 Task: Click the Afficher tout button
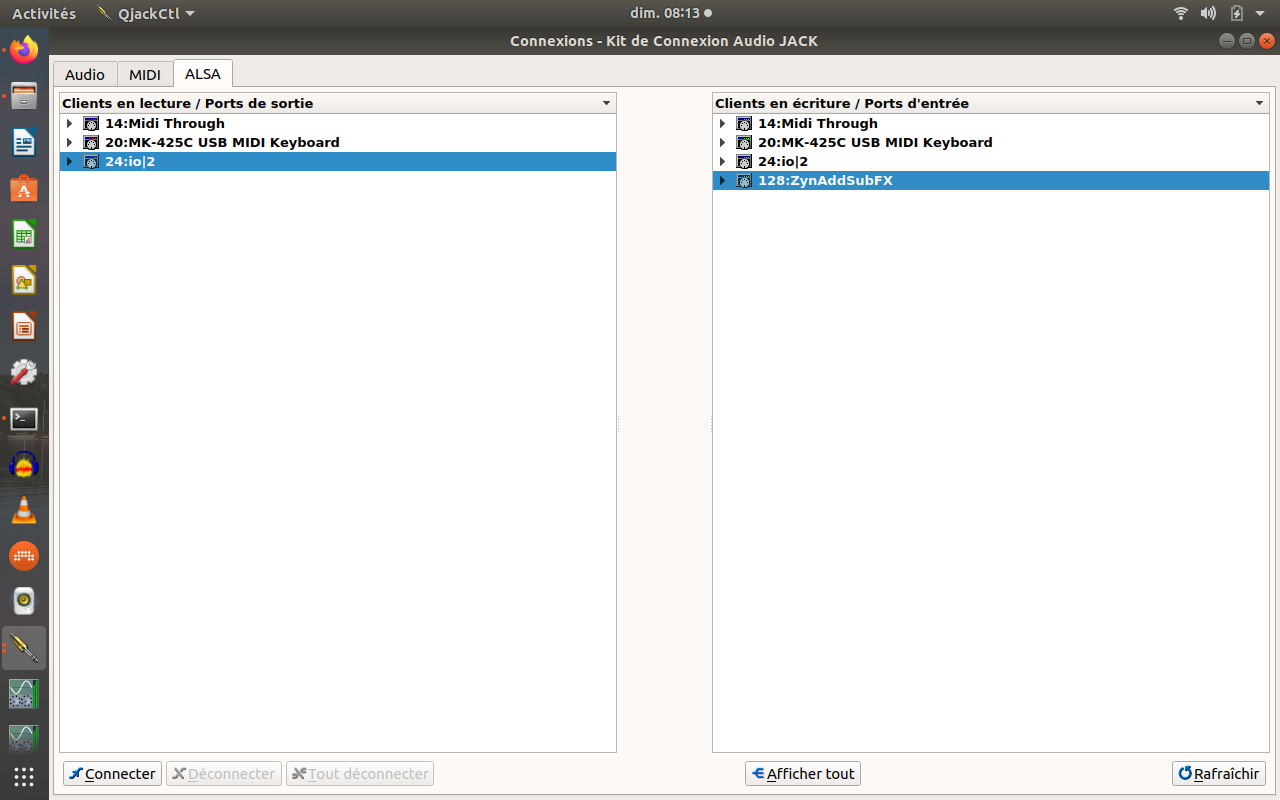(803, 774)
